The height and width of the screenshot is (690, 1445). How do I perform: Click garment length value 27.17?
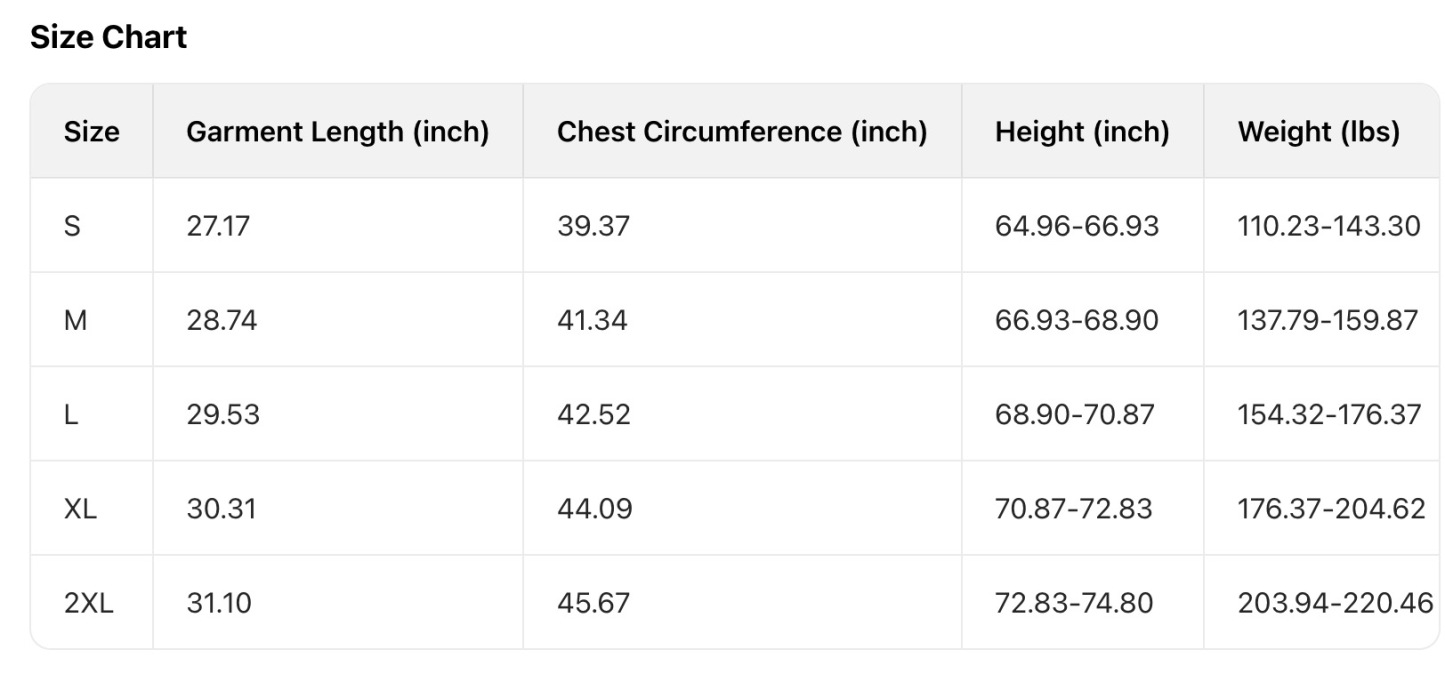[x=217, y=226]
